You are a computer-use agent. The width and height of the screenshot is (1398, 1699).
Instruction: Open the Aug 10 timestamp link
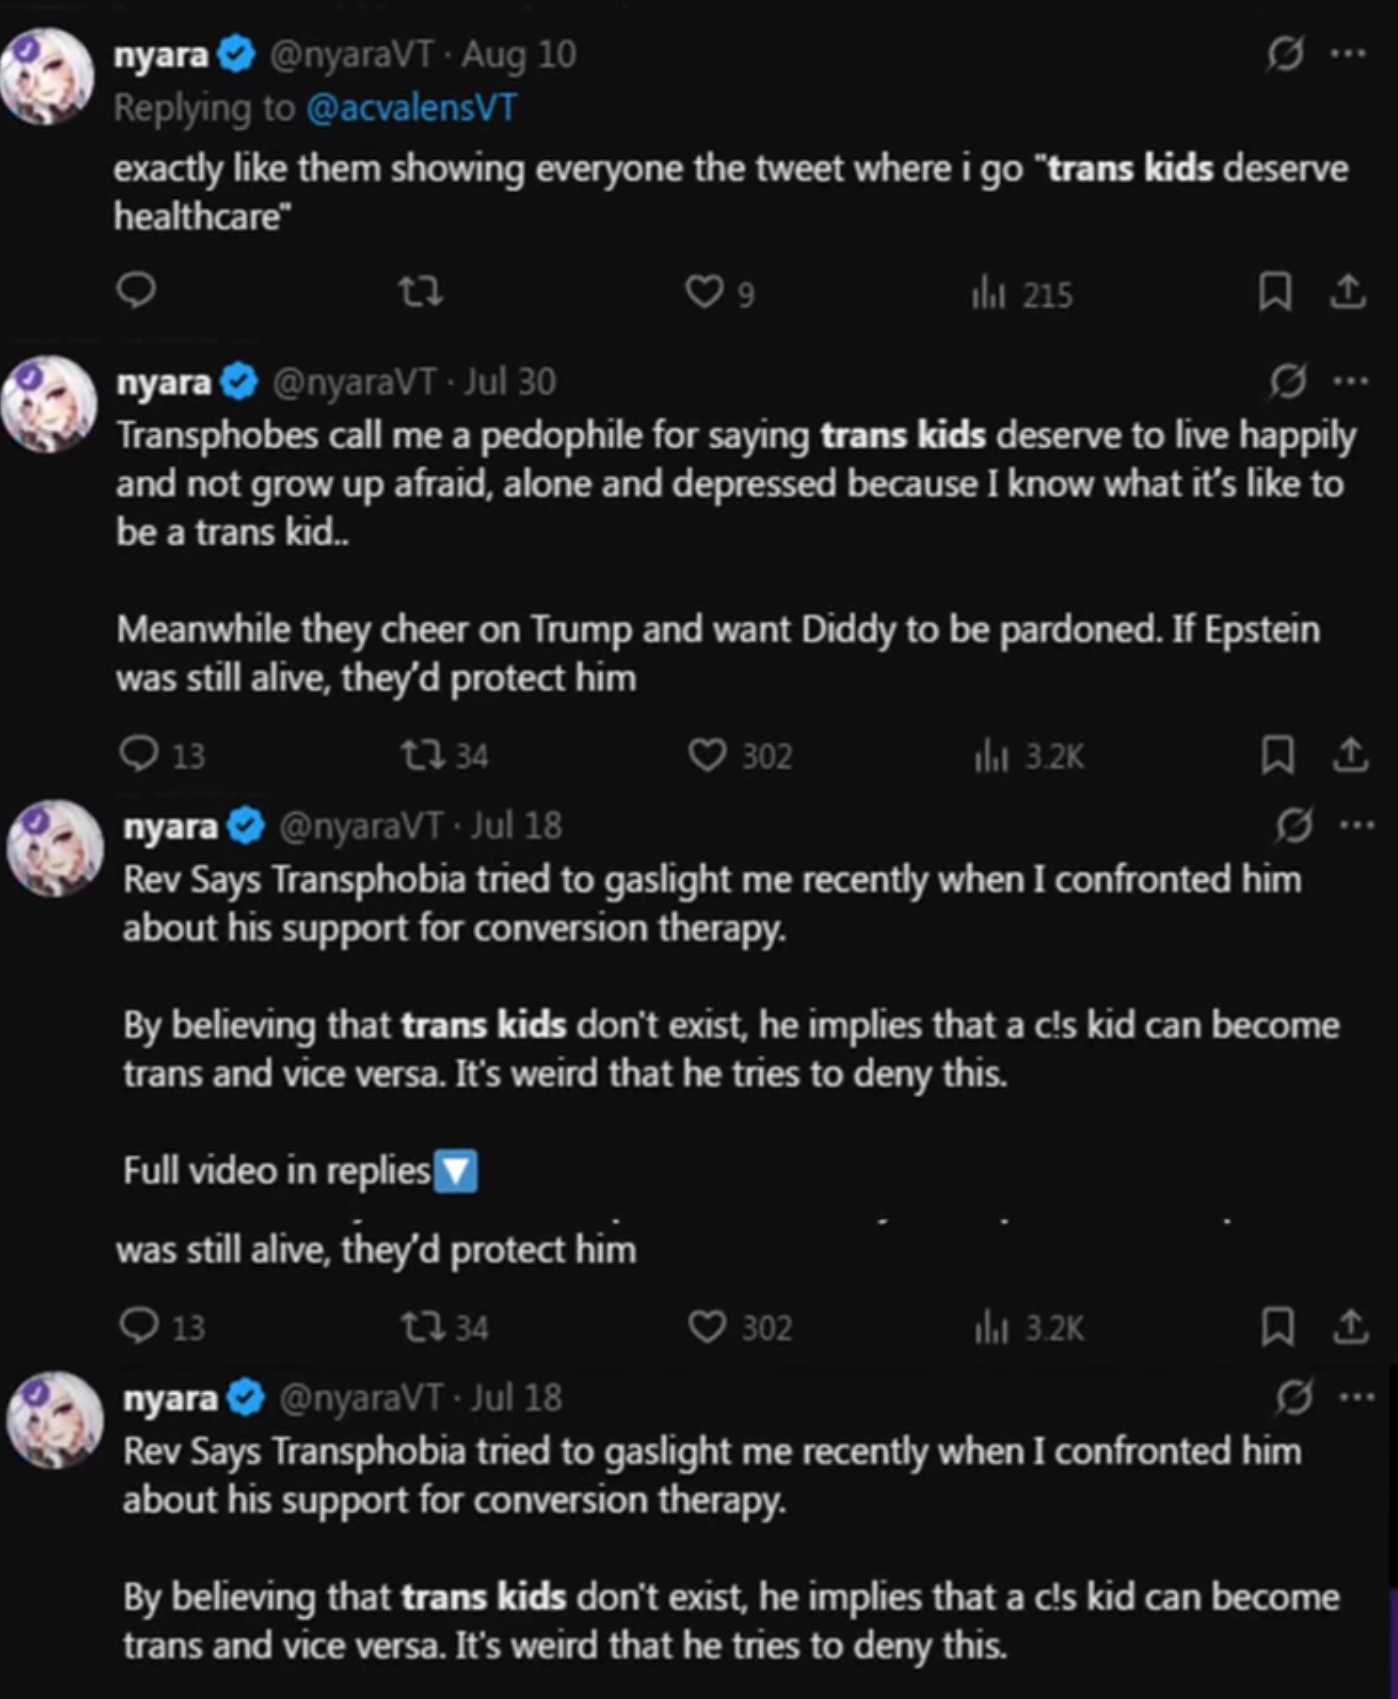(518, 54)
